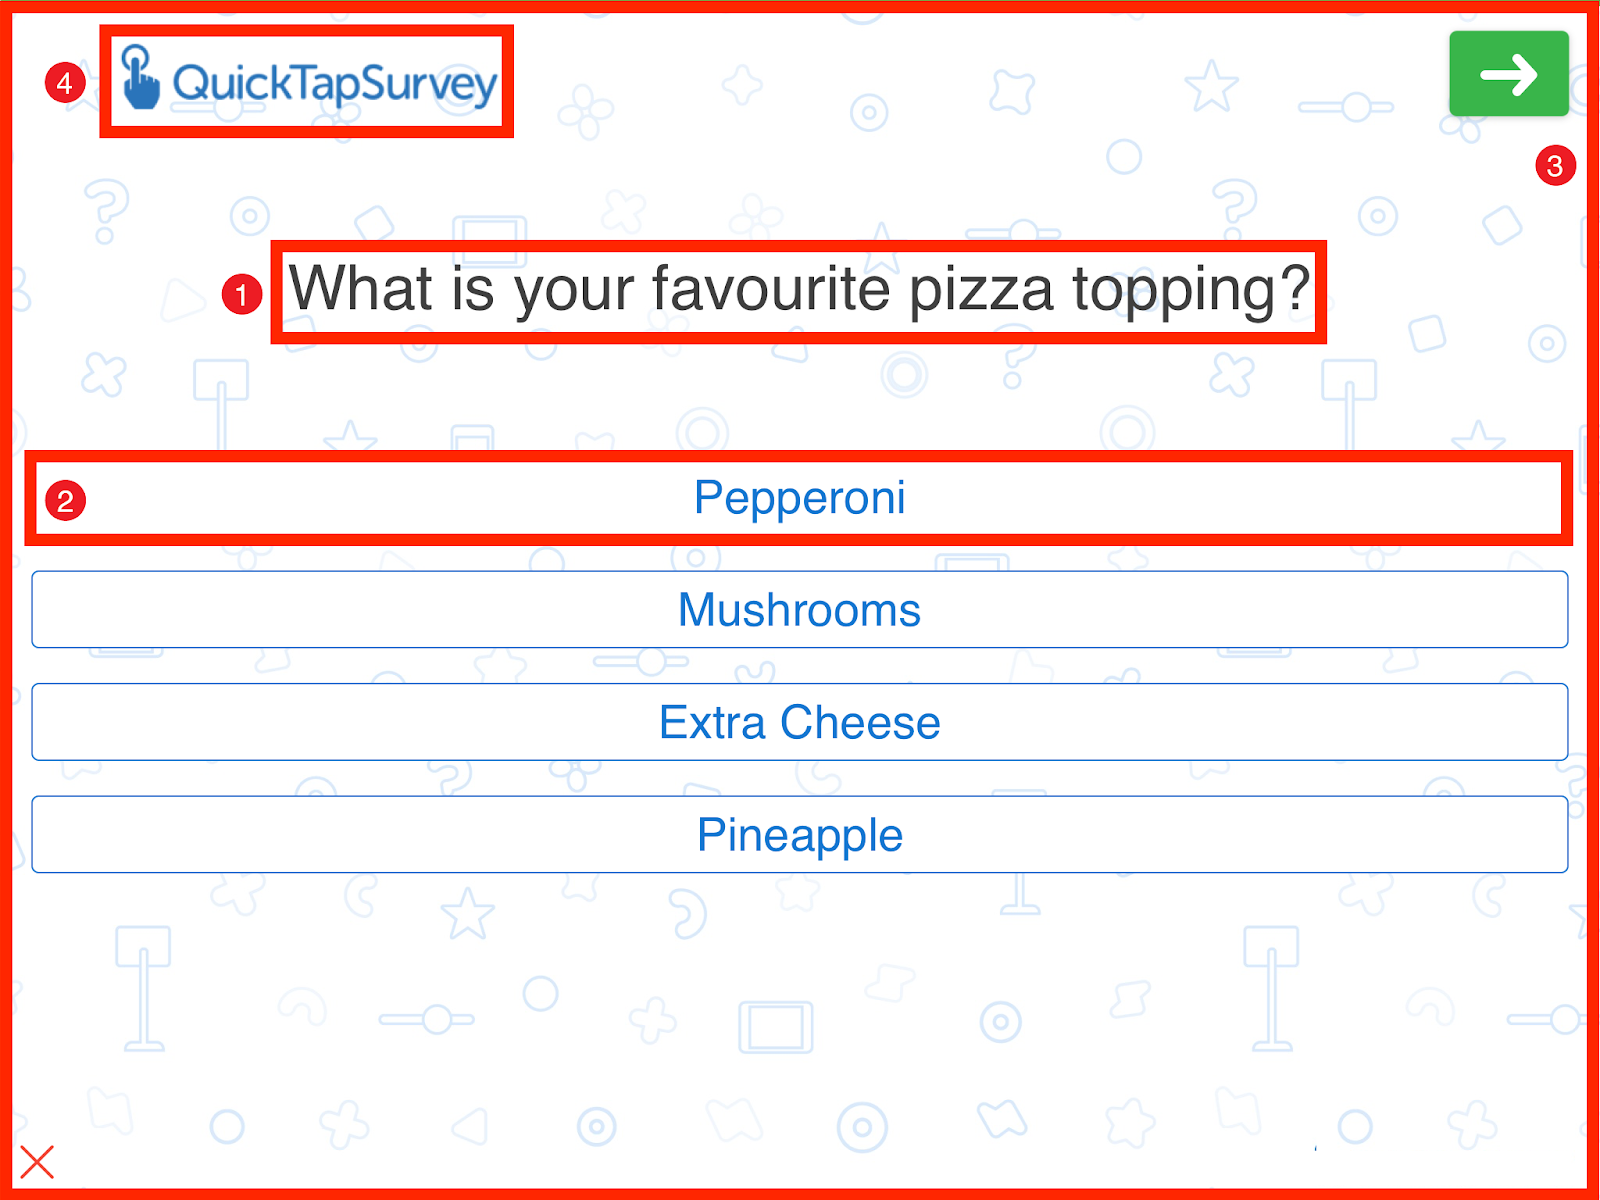Image resolution: width=1600 pixels, height=1200 pixels.
Task: Choose Mushrooms as your favourite topping
Action: (800, 610)
